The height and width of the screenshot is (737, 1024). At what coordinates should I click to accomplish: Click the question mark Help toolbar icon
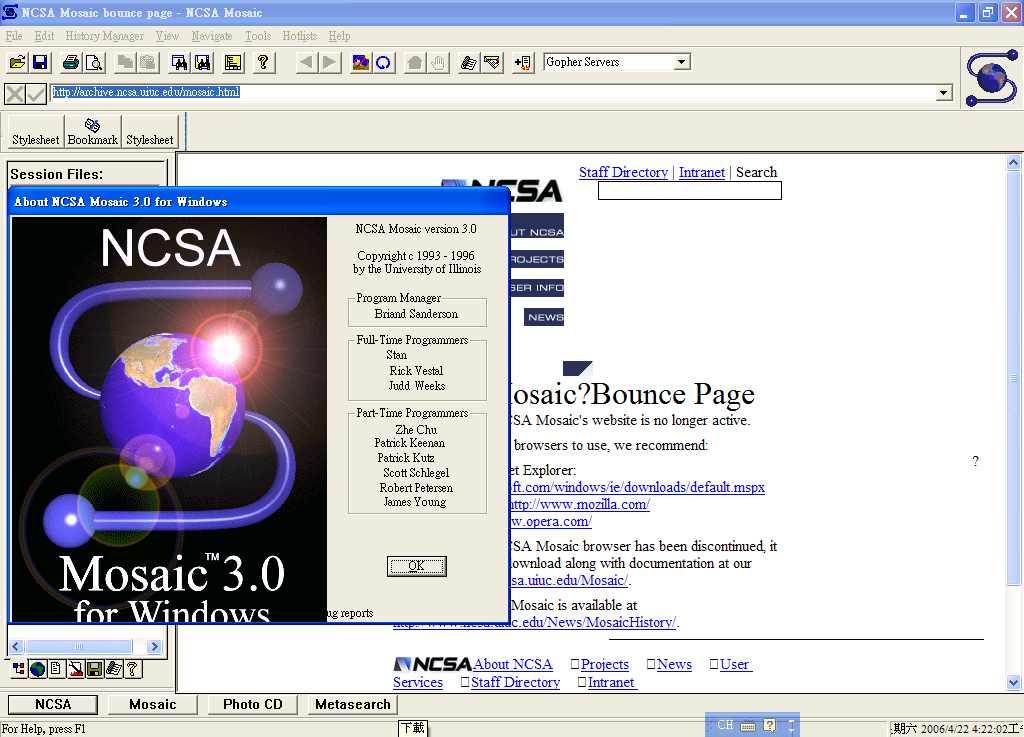[x=263, y=63]
